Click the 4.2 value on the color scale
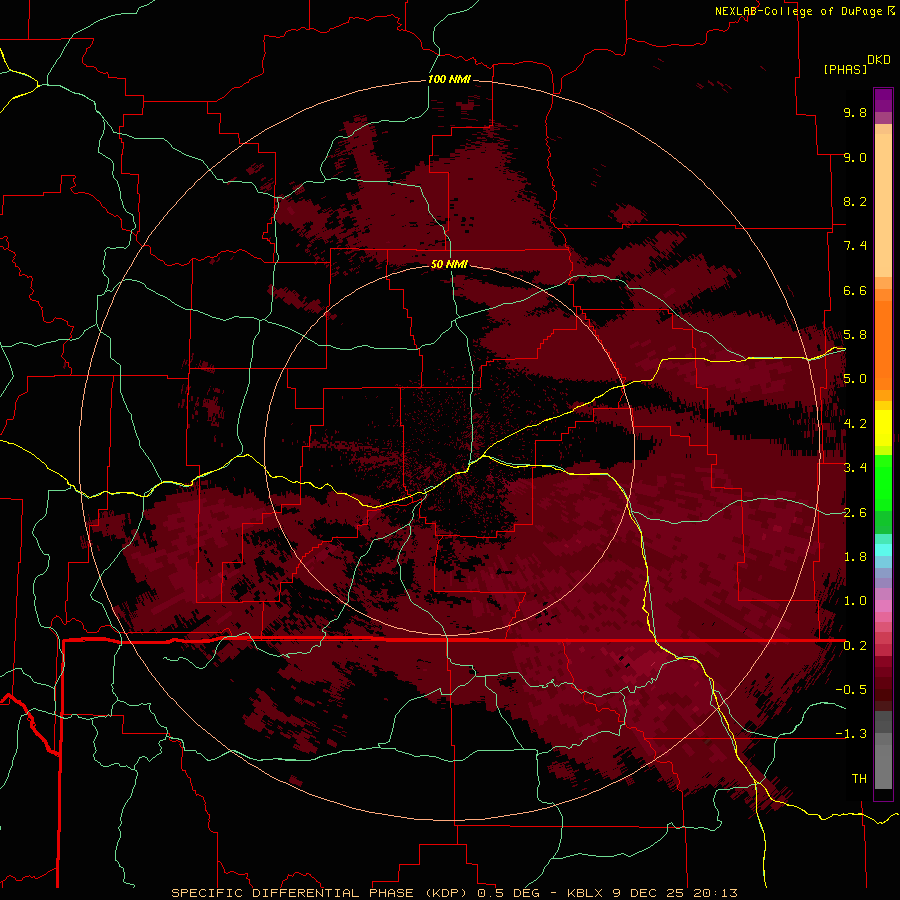The height and width of the screenshot is (900, 900). pyautogui.click(x=855, y=424)
